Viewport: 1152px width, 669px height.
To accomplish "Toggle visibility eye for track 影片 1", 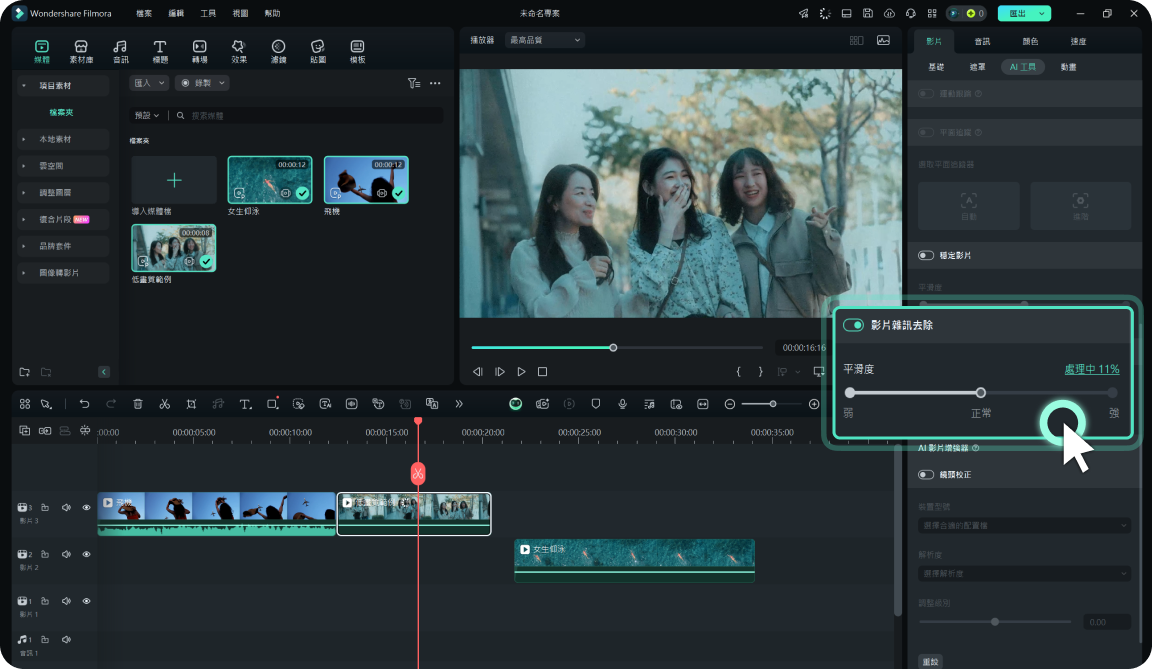I will click(x=86, y=601).
